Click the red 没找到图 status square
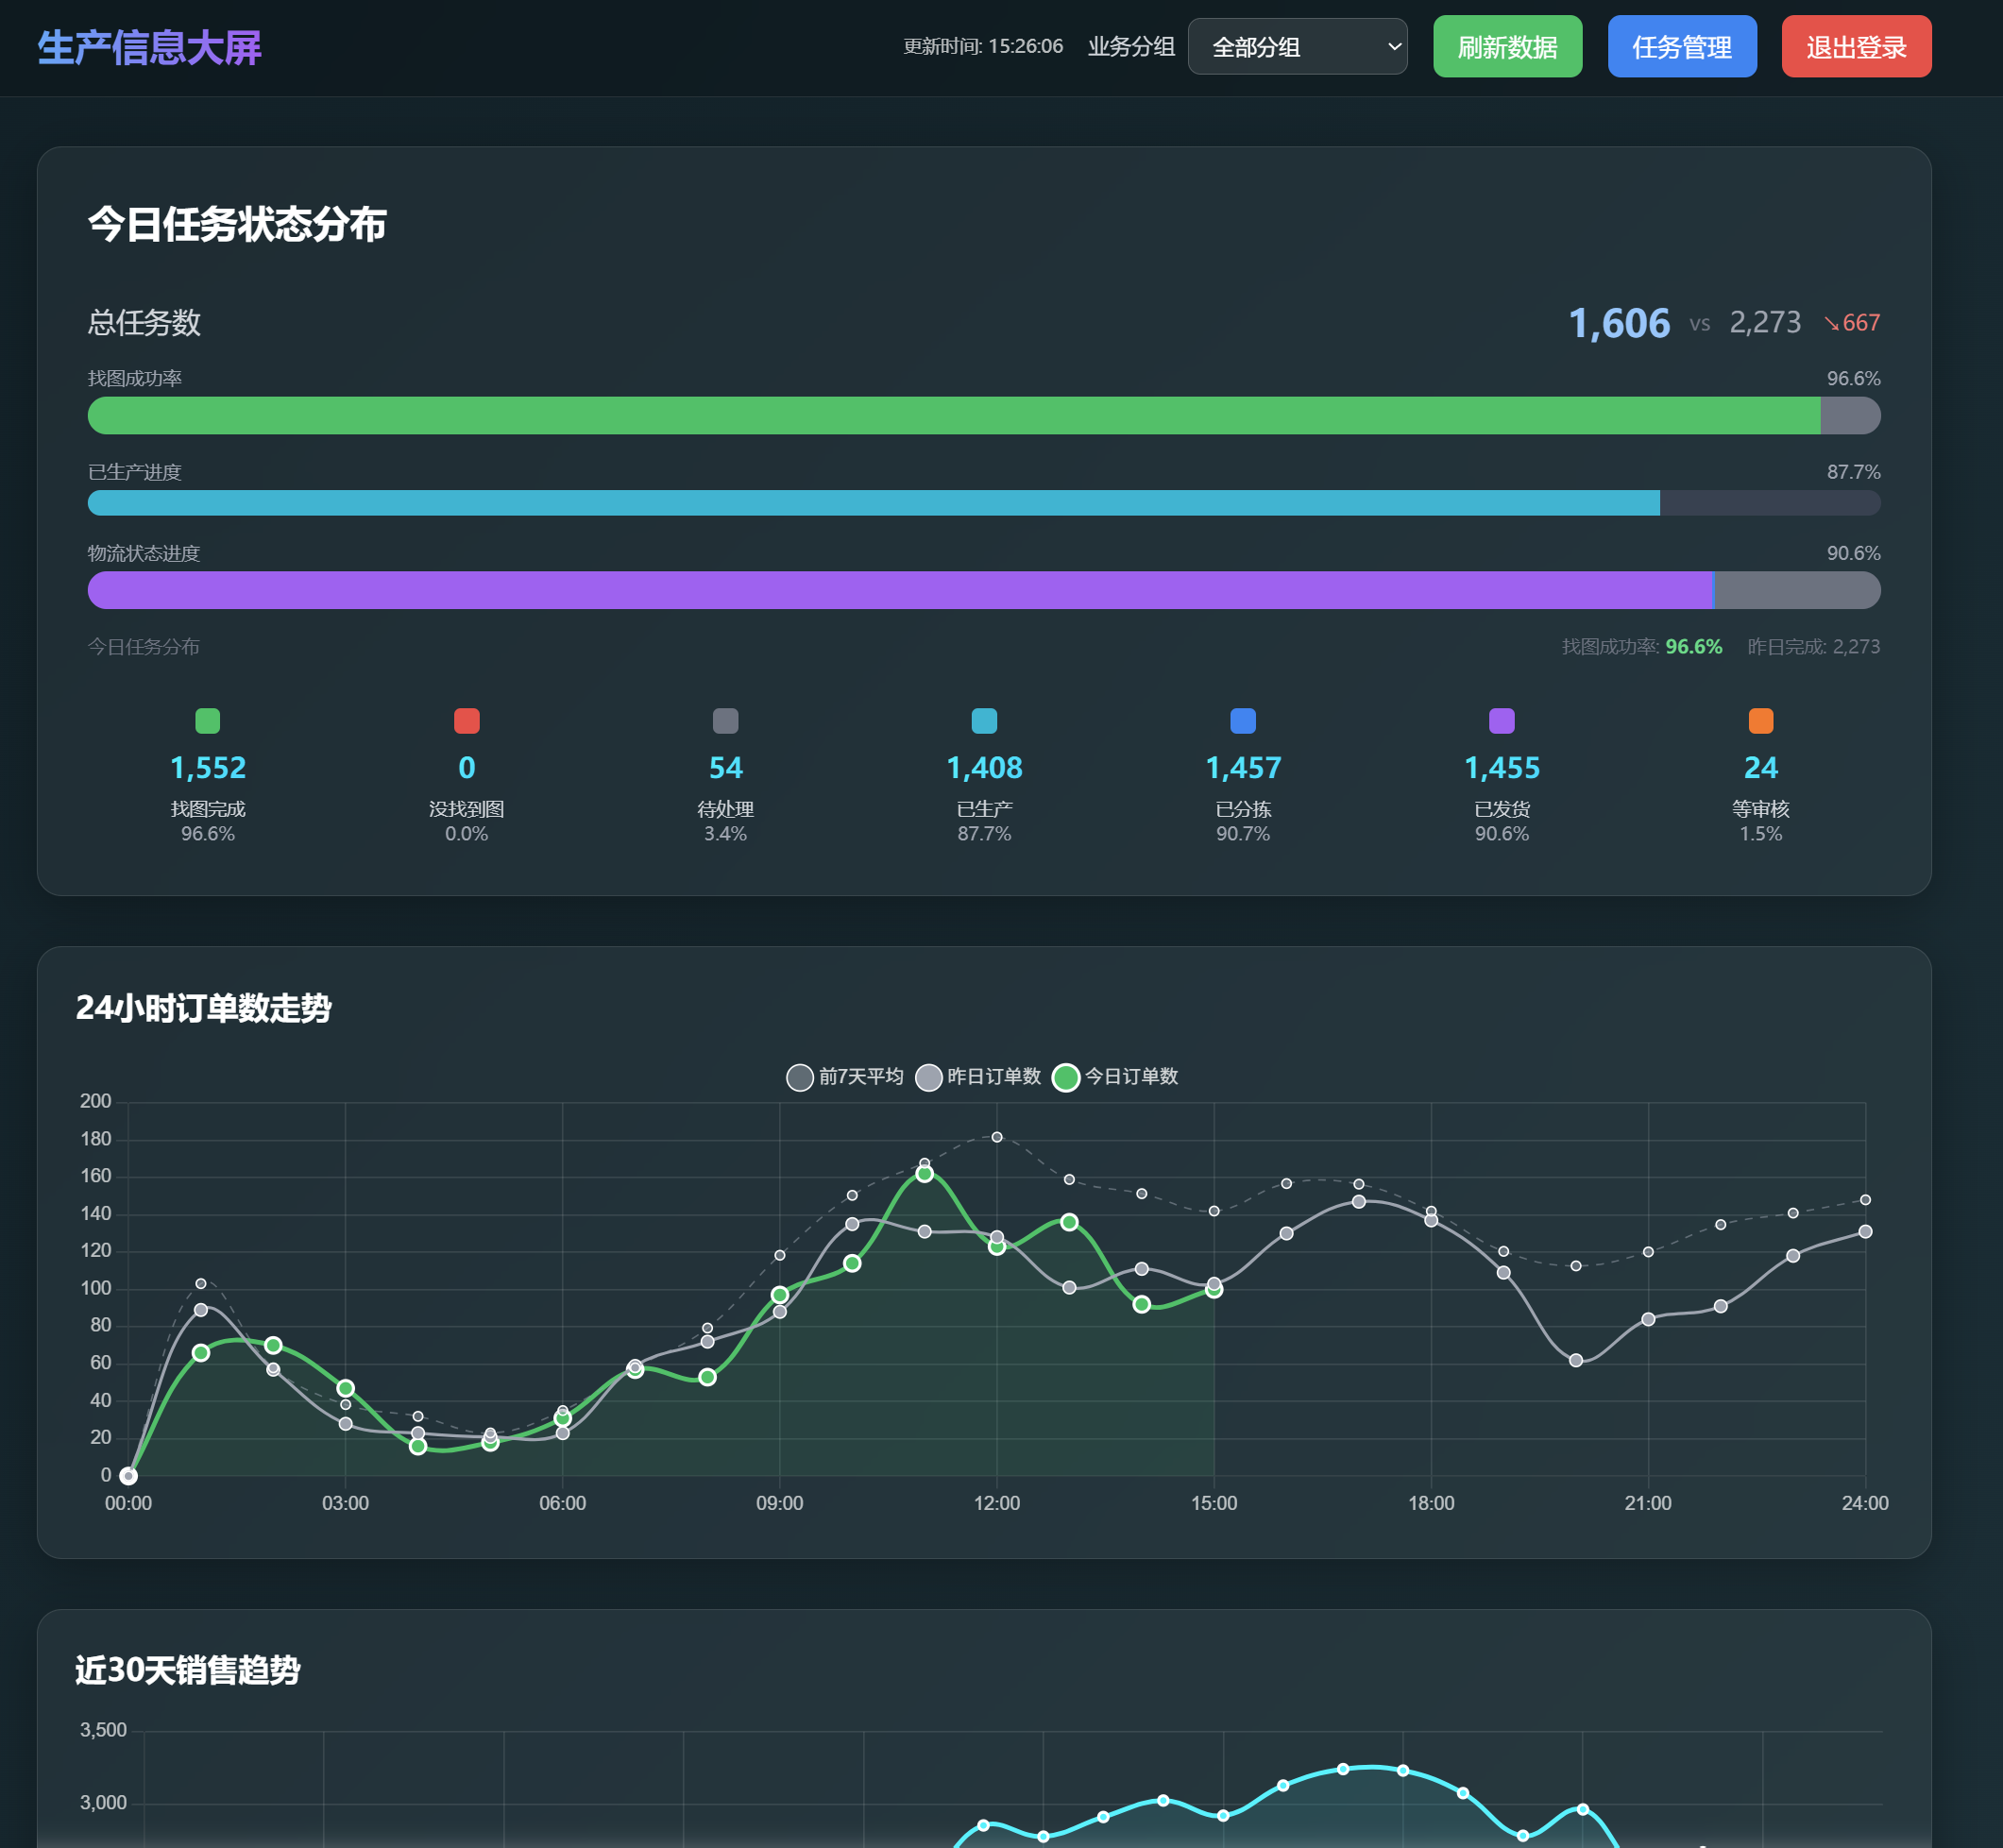2003x1848 pixels. point(466,721)
